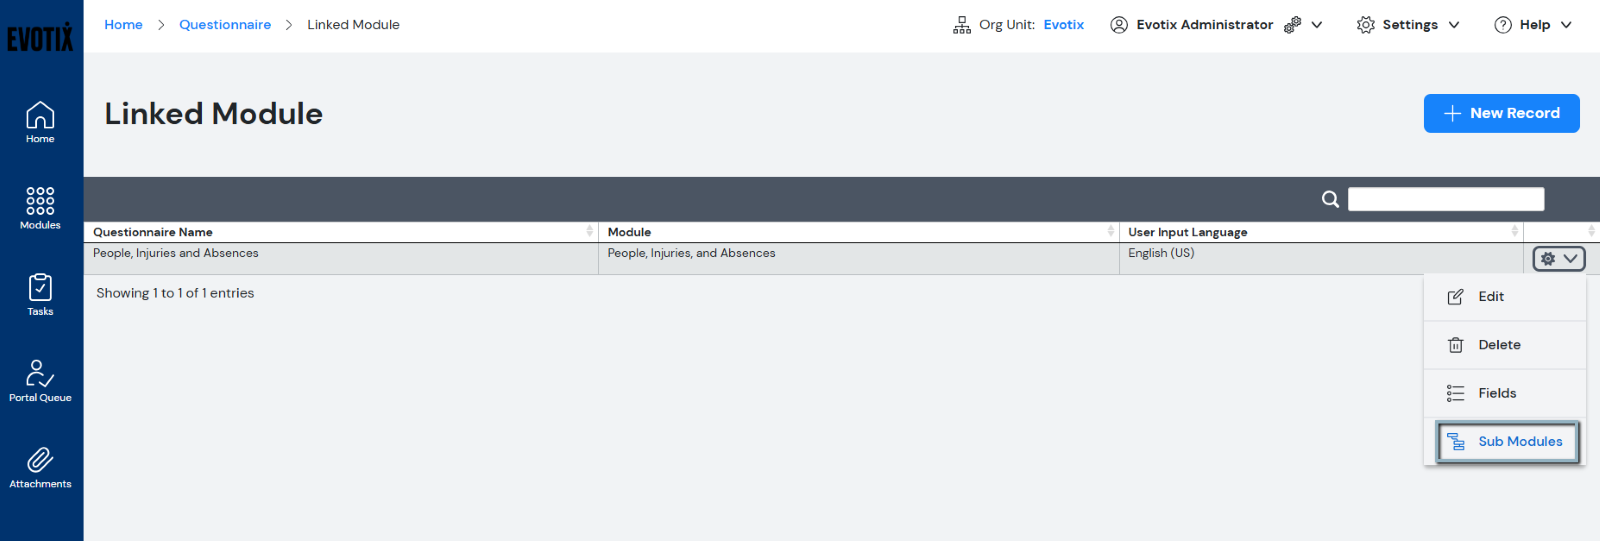
Task: Click the Evotix logo
Action: (40, 38)
